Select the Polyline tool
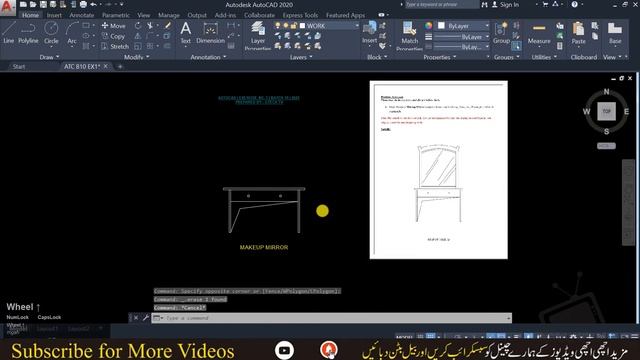 pos(28,33)
